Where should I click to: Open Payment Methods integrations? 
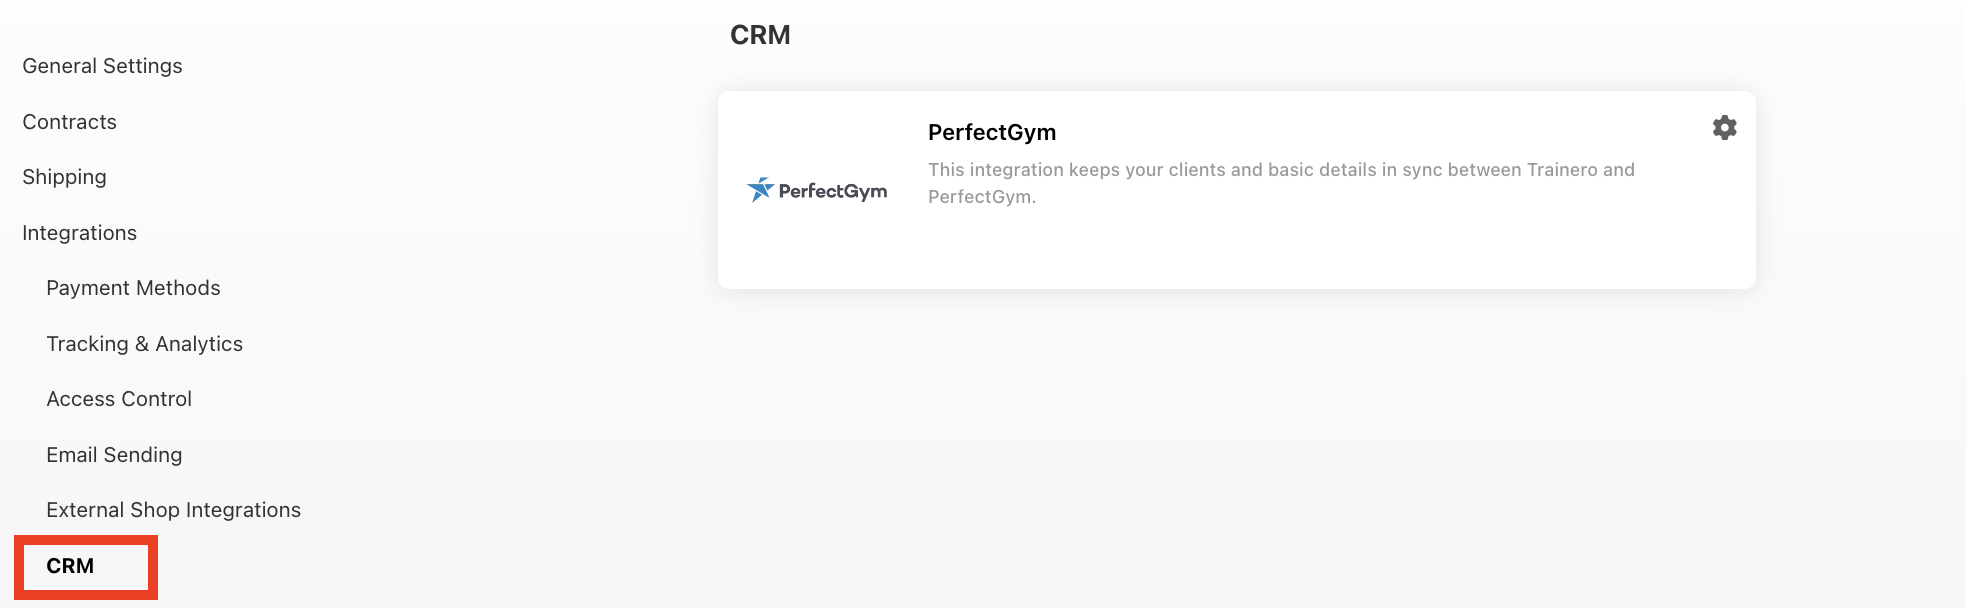[133, 288]
